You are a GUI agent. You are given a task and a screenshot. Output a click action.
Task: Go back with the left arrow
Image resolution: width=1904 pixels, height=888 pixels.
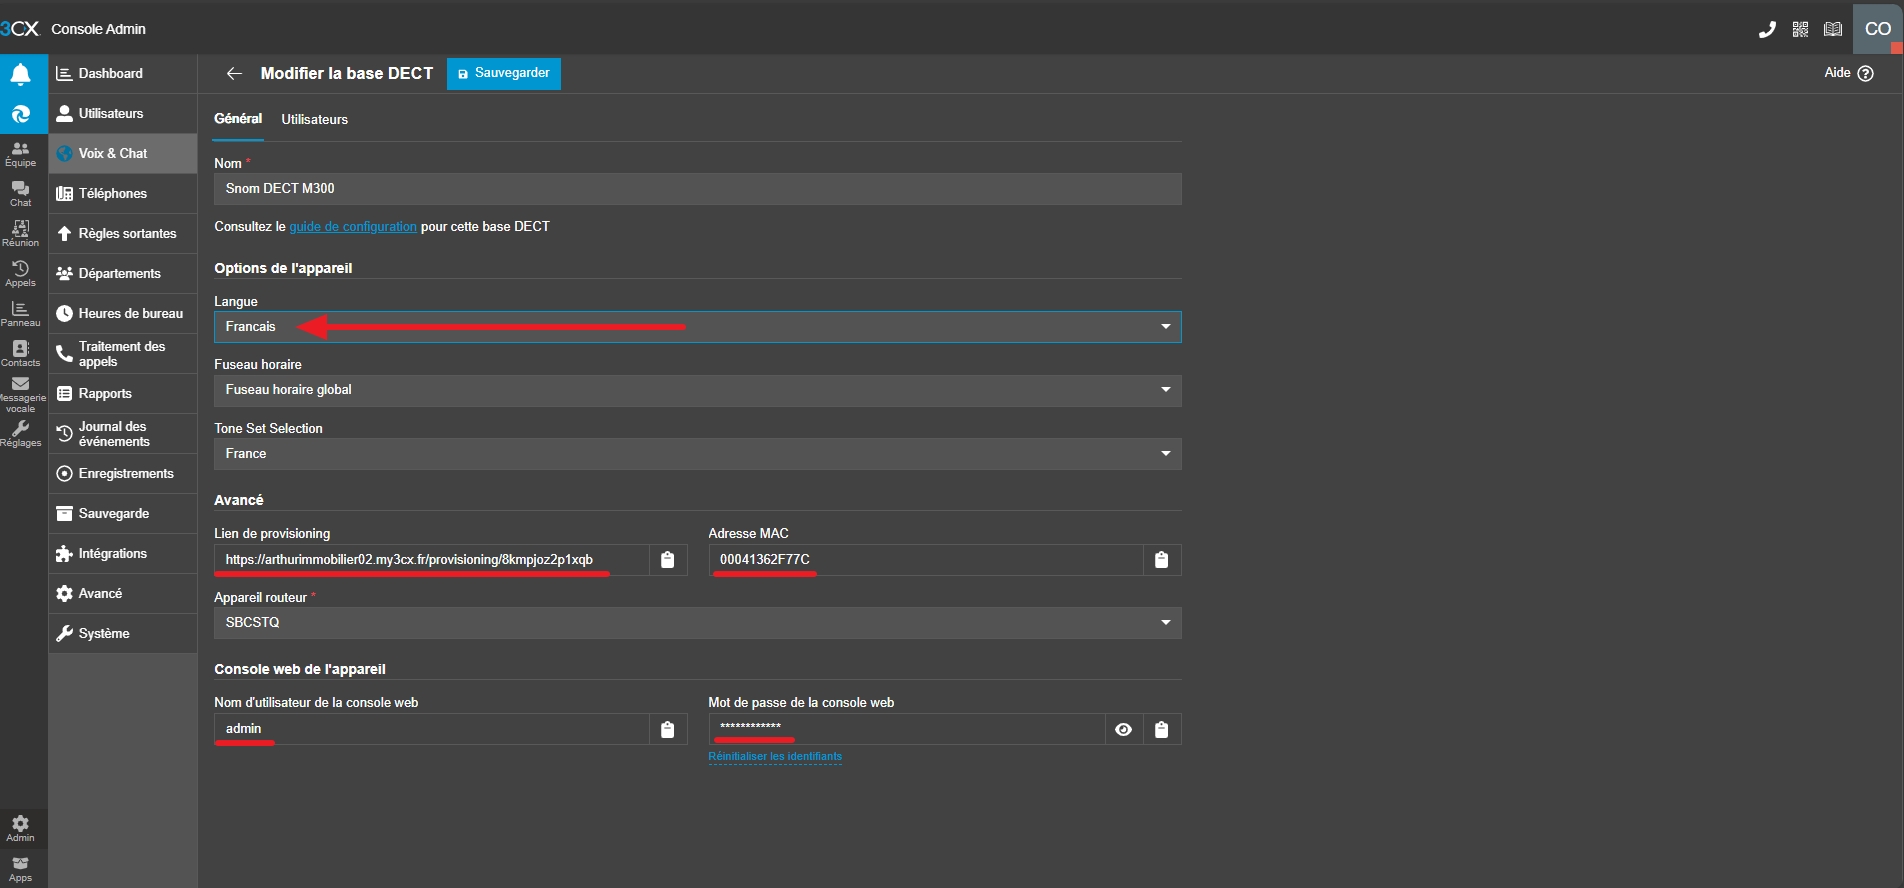[234, 73]
